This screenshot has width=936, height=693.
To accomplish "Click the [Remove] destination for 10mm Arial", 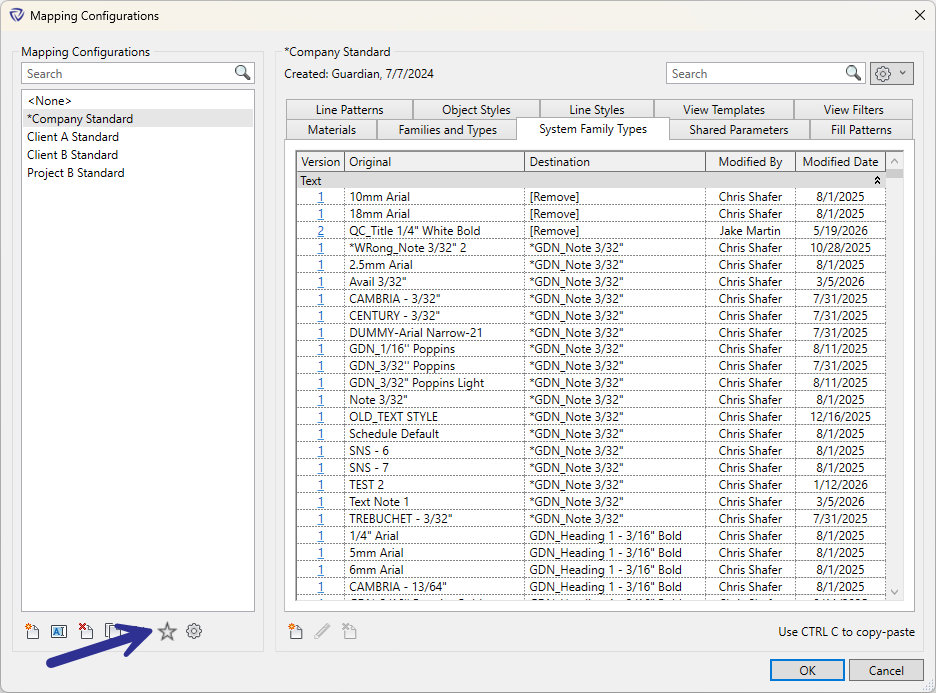I will pos(615,196).
